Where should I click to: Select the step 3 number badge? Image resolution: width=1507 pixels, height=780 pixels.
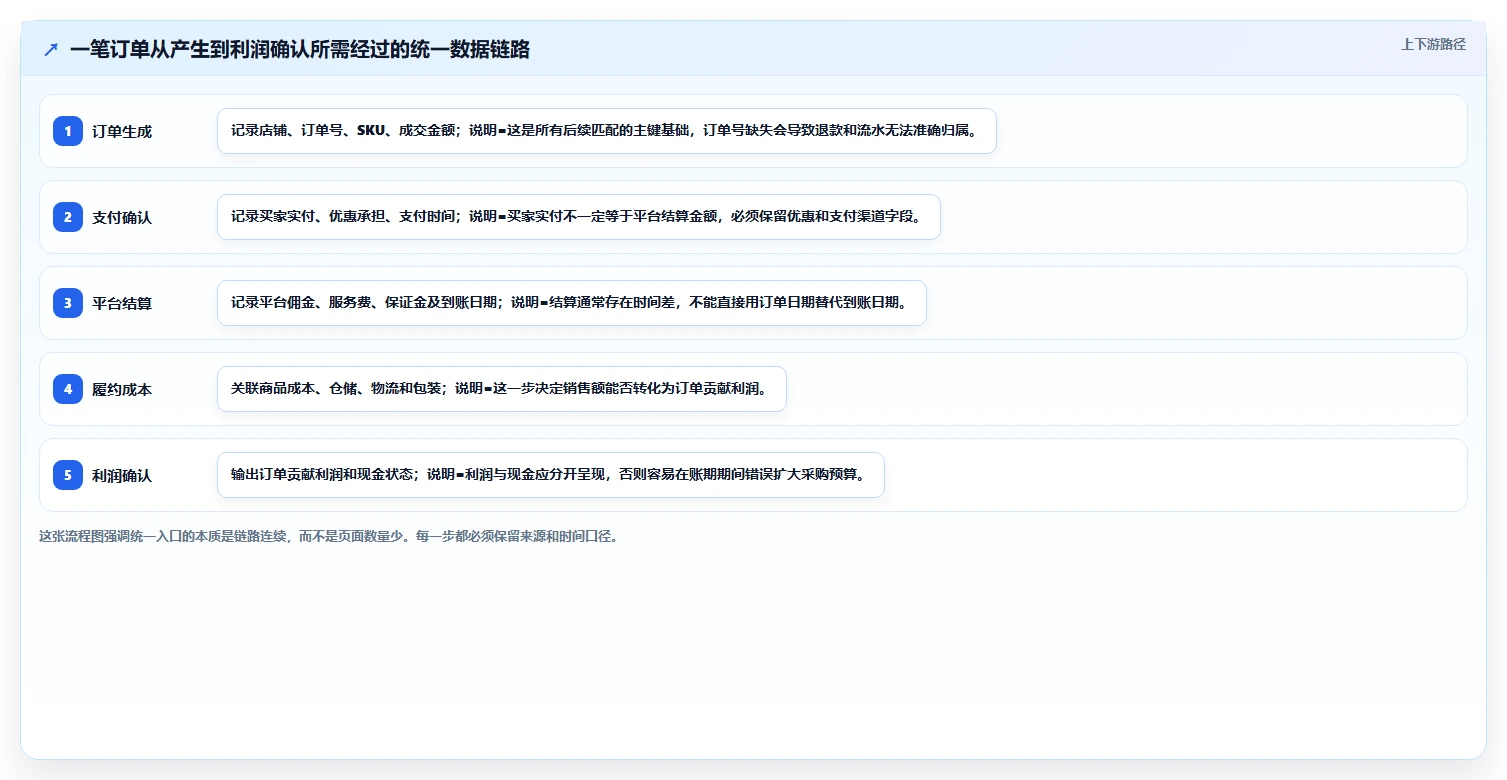pos(68,303)
